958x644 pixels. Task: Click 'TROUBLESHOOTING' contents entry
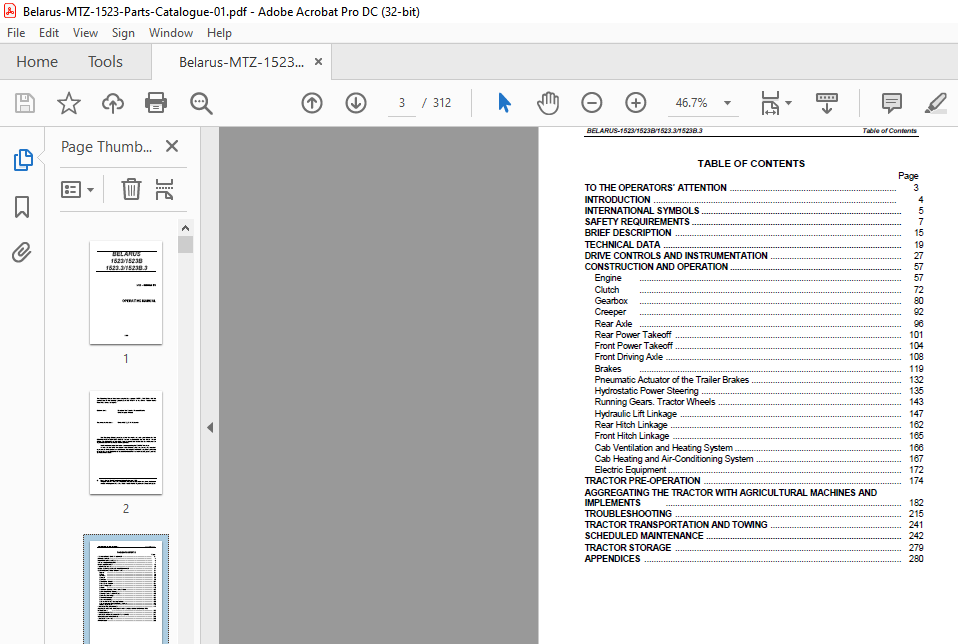pos(628,514)
